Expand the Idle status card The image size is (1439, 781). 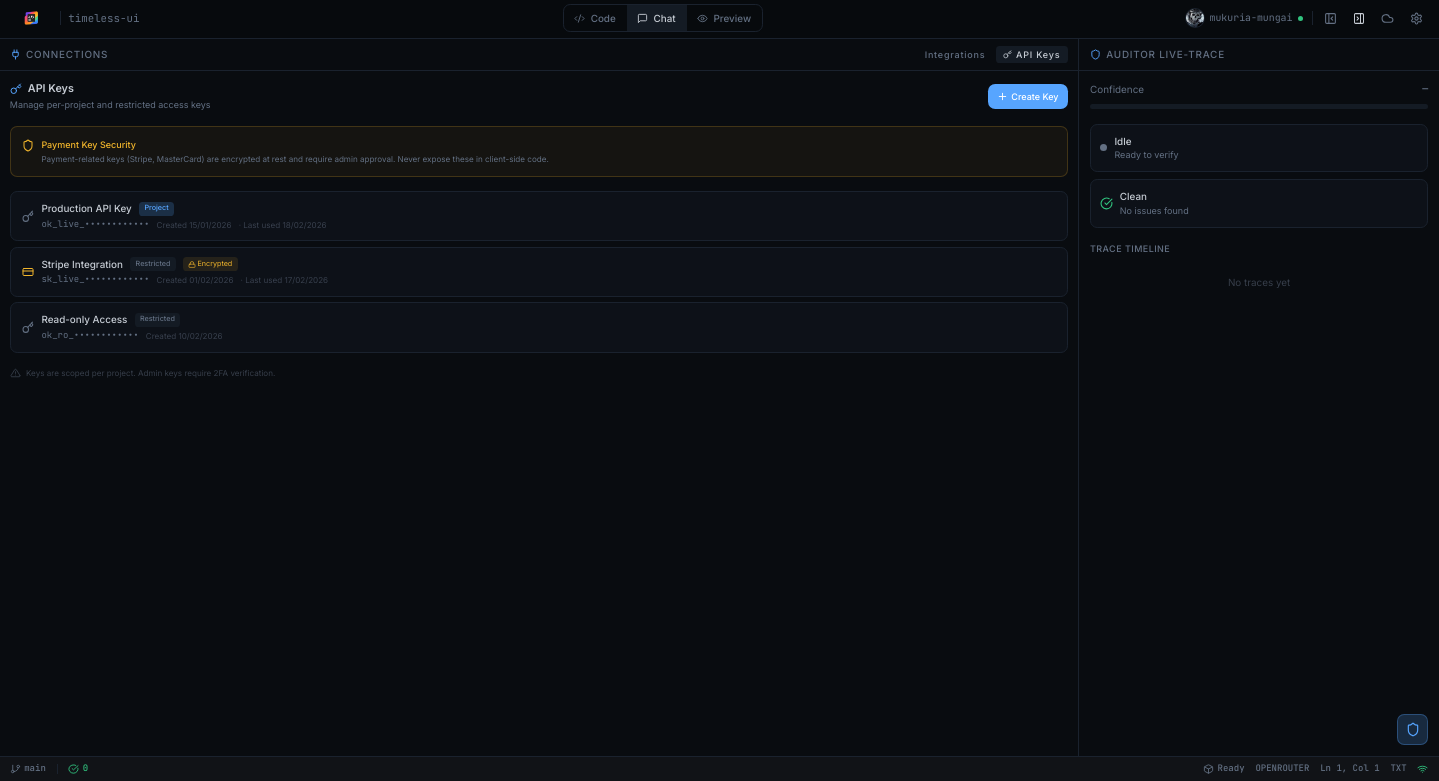coord(1258,147)
